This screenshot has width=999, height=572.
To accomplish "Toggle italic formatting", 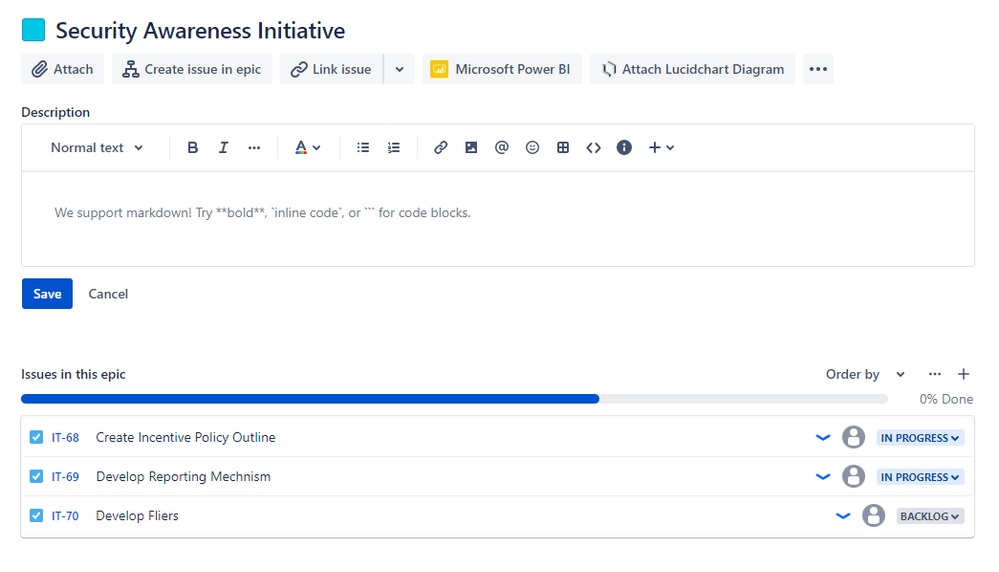I will [x=223, y=148].
